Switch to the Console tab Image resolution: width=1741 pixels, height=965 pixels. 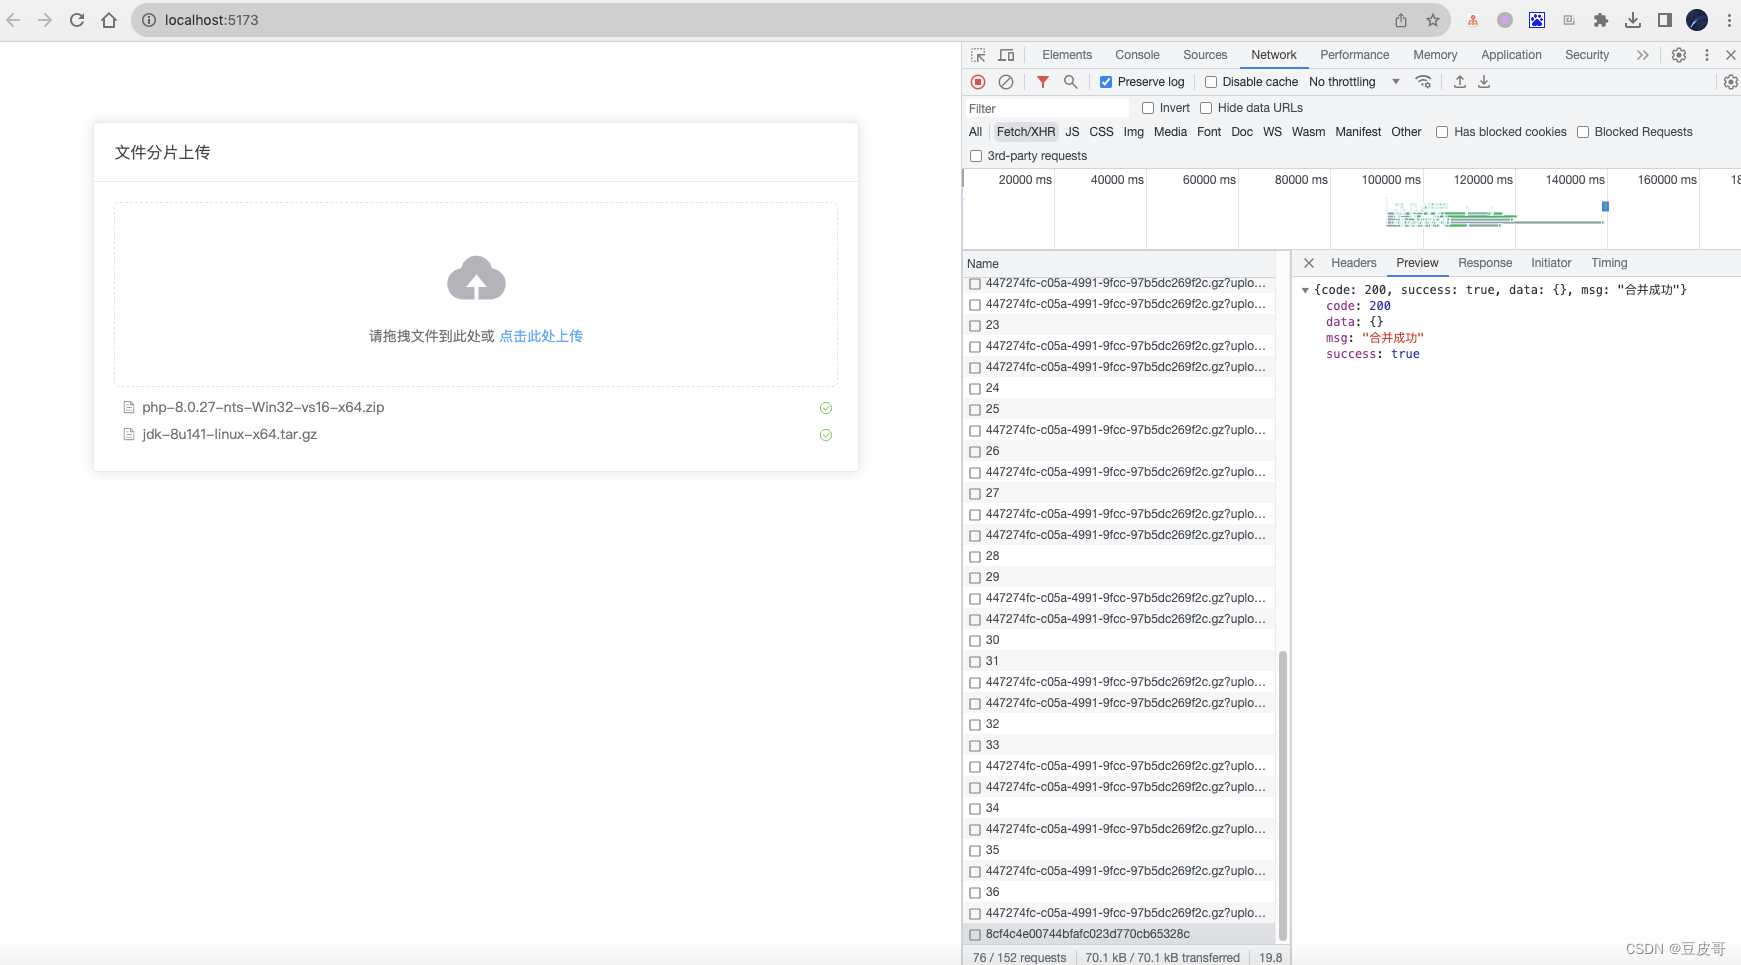tap(1137, 55)
